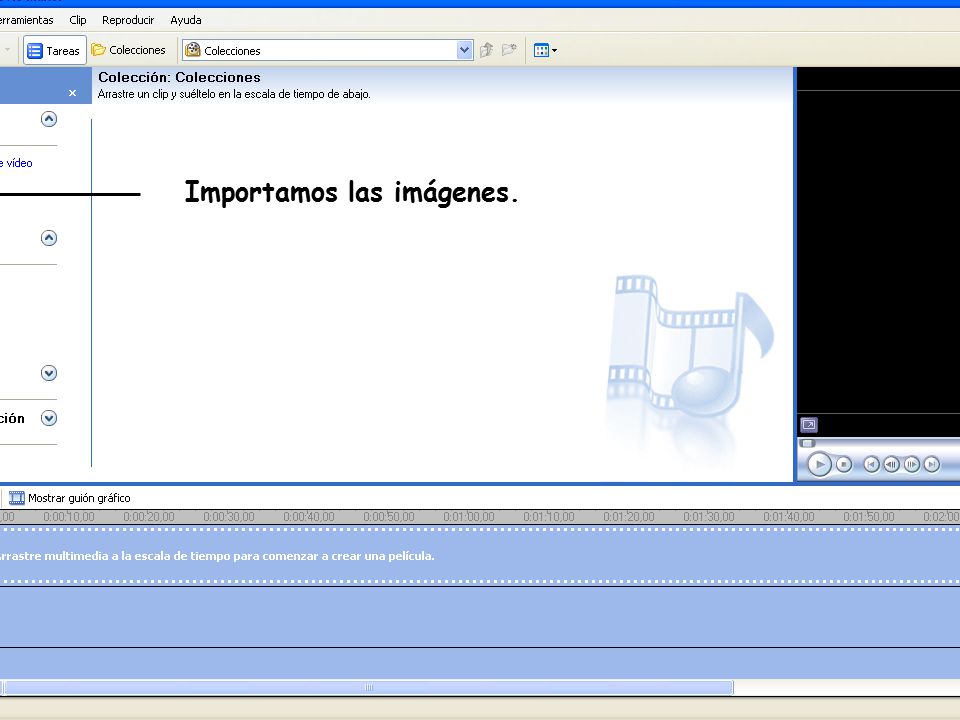Viewport: 960px width, 720px height.
Task: Click the 'Colección: Colecciones' heading
Action: point(179,77)
